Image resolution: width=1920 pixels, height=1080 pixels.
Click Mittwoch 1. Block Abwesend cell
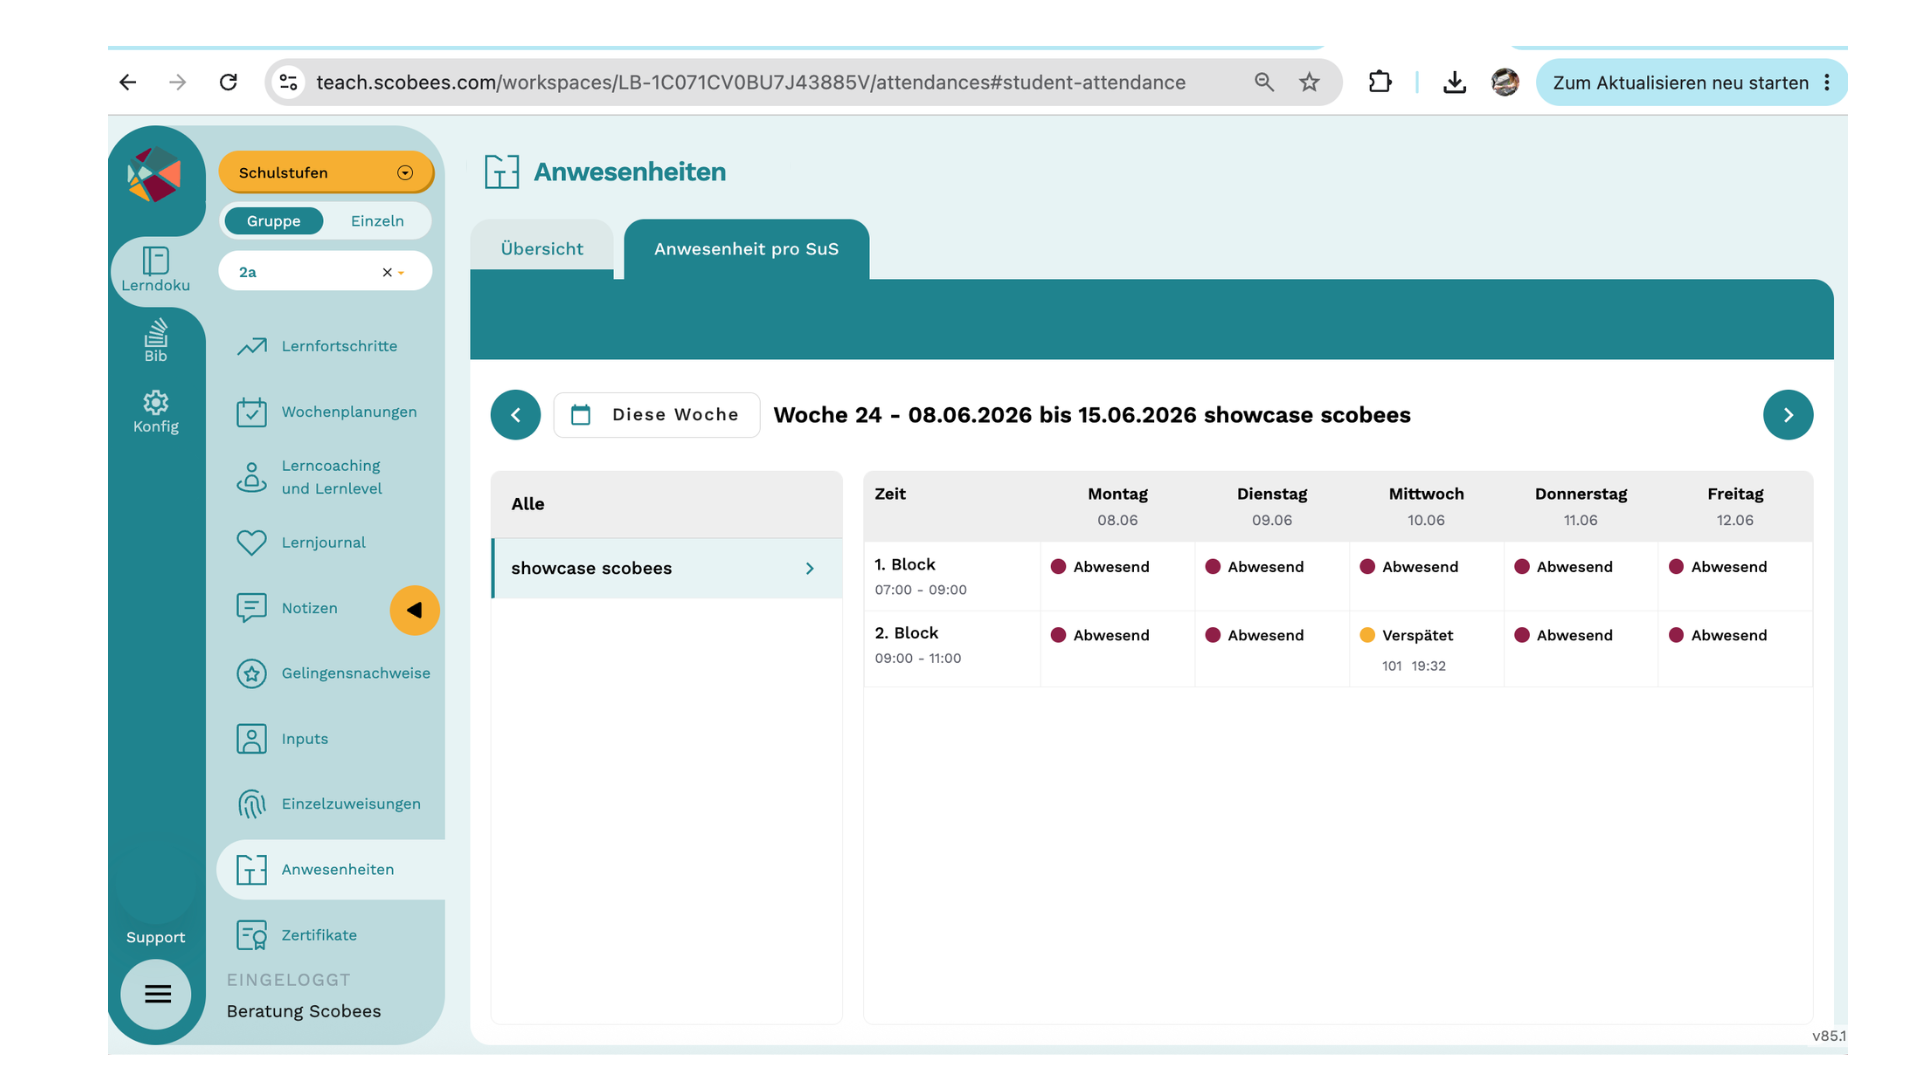[1427, 576]
